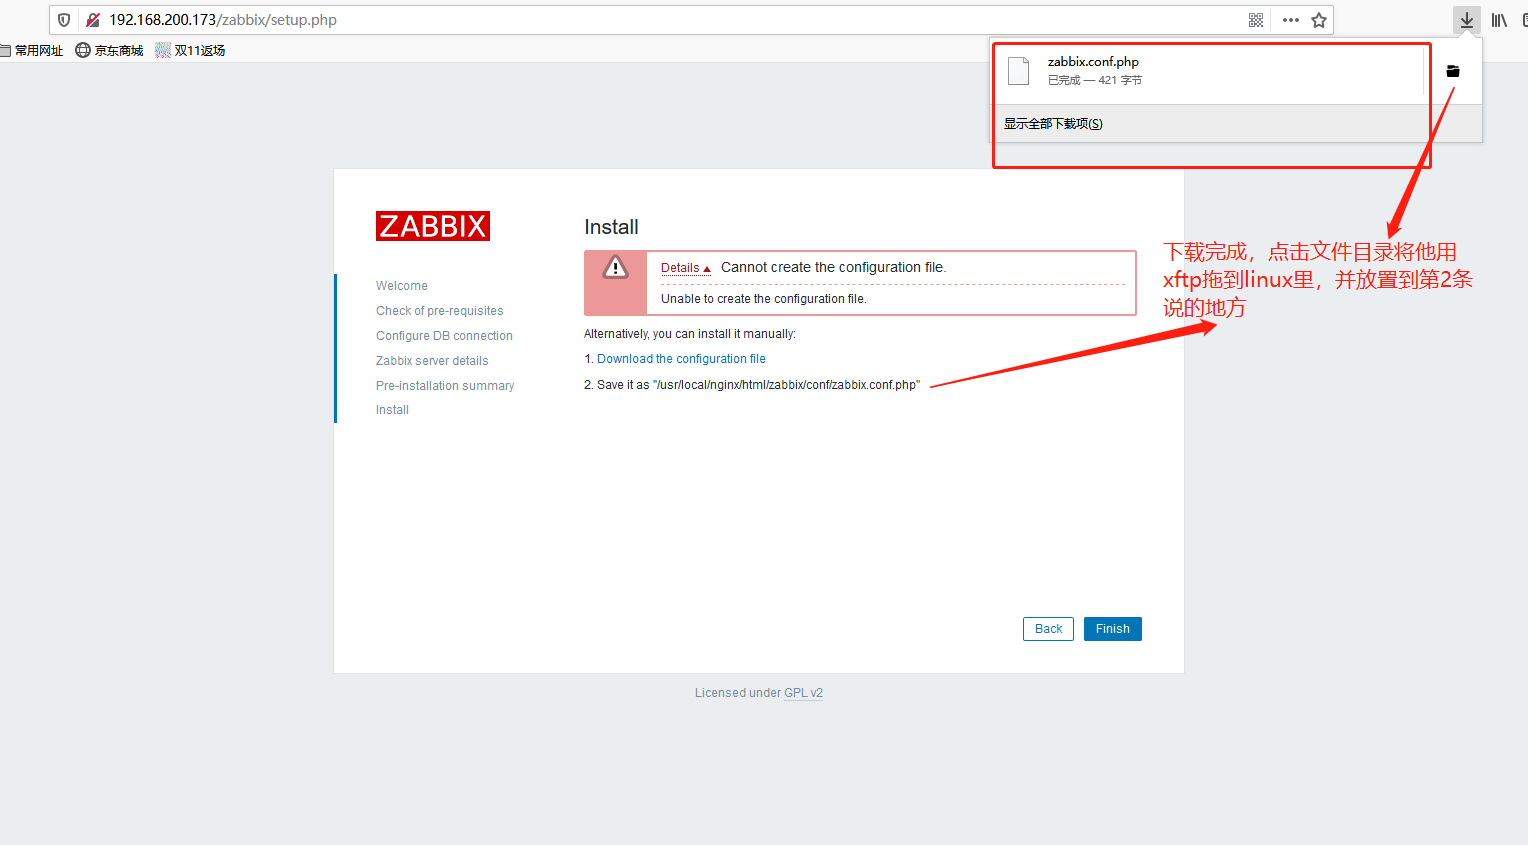Open the 京东商城 bookmark
Viewport: 1528px width, 845px height.
point(110,50)
